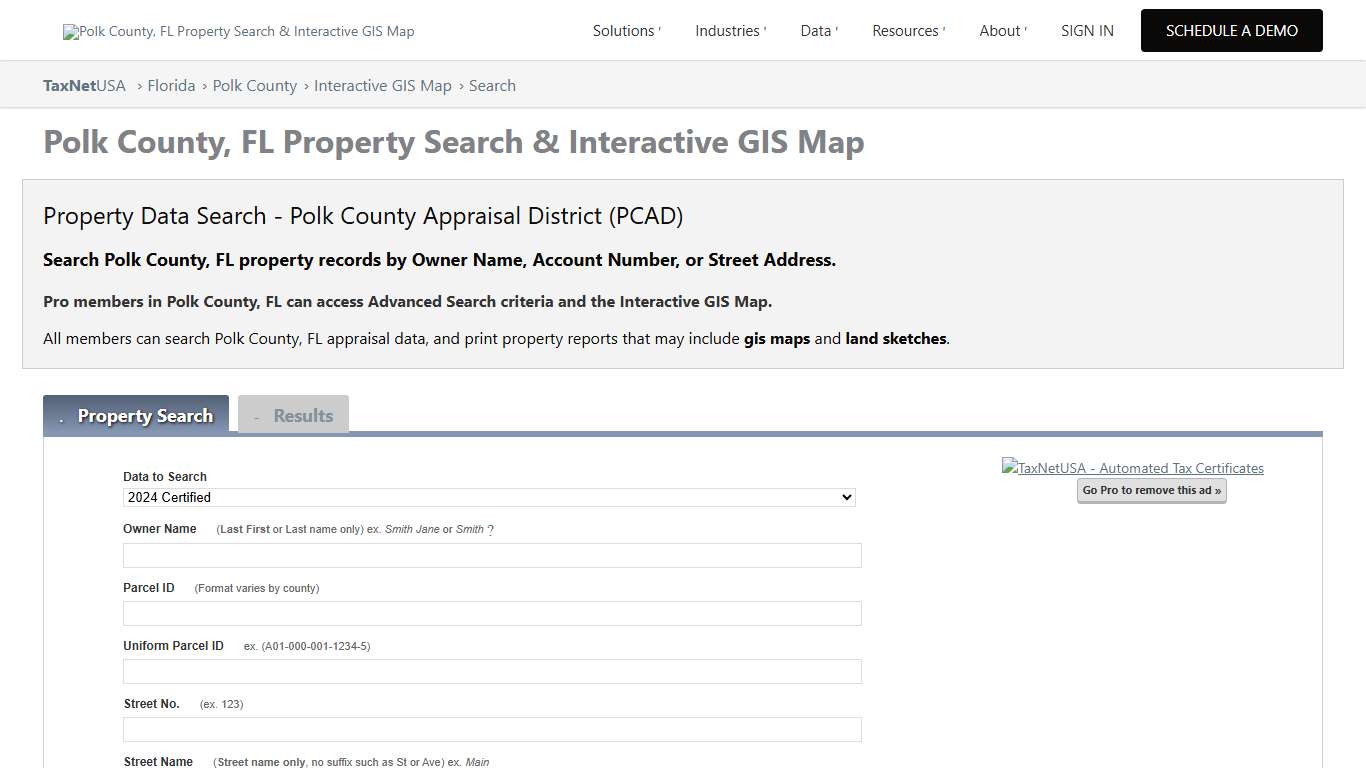Open the Polk County breadcrumb link

pyautogui.click(x=254, y=85)
